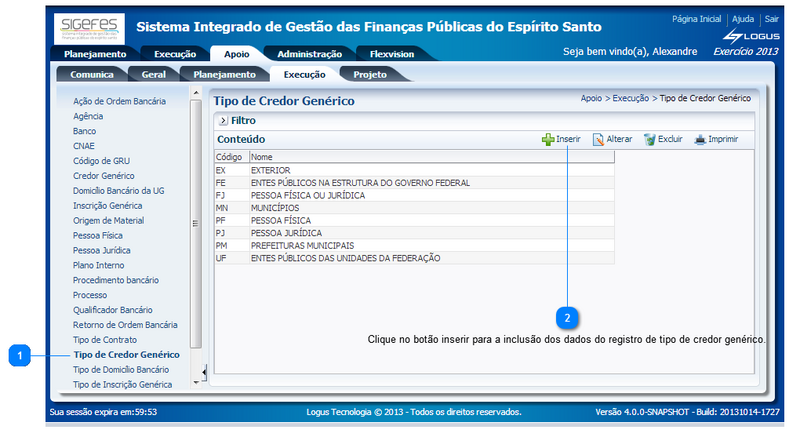800x448 pixels.
Task: Collapse the sidebar with the splitter arrow
Action: tap(204, 372)
